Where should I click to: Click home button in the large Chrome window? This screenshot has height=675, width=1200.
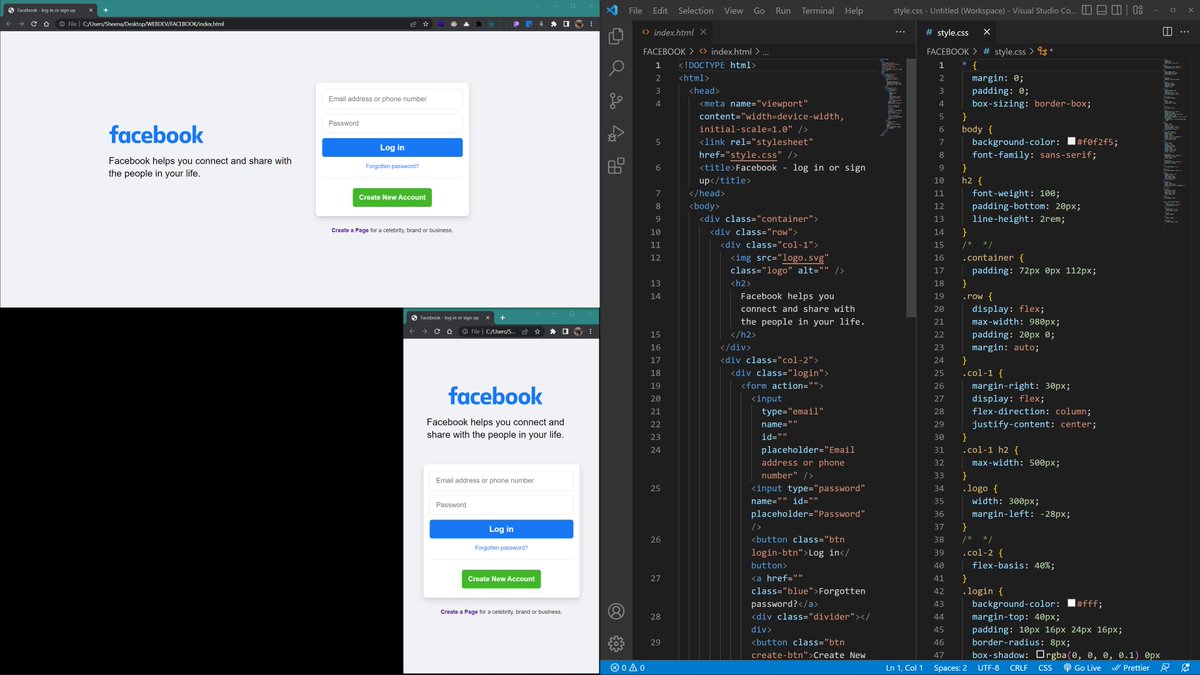(47, 22)
